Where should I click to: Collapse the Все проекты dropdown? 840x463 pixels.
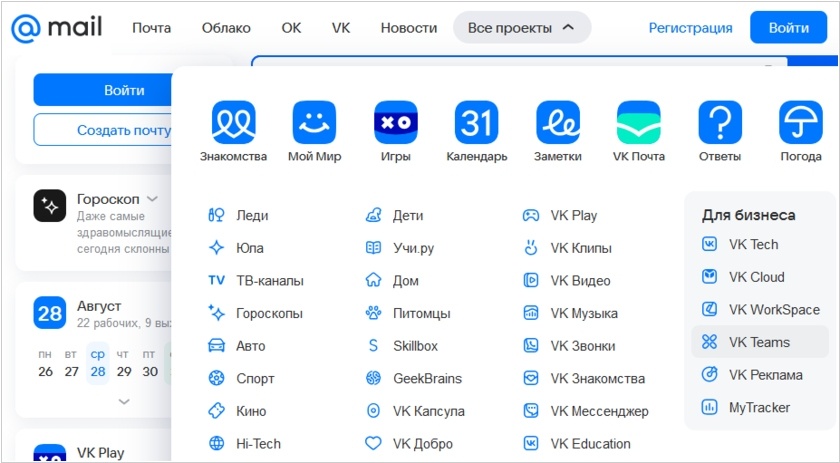[x=522, y=27]
